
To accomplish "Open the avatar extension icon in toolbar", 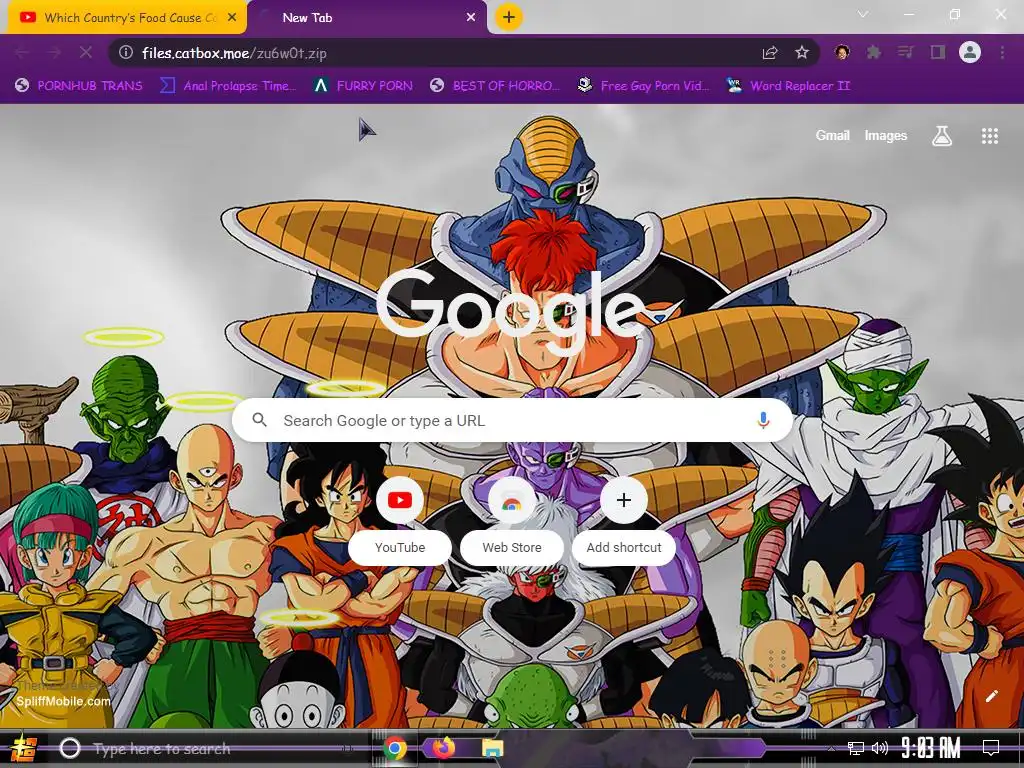I will [842, 52].
